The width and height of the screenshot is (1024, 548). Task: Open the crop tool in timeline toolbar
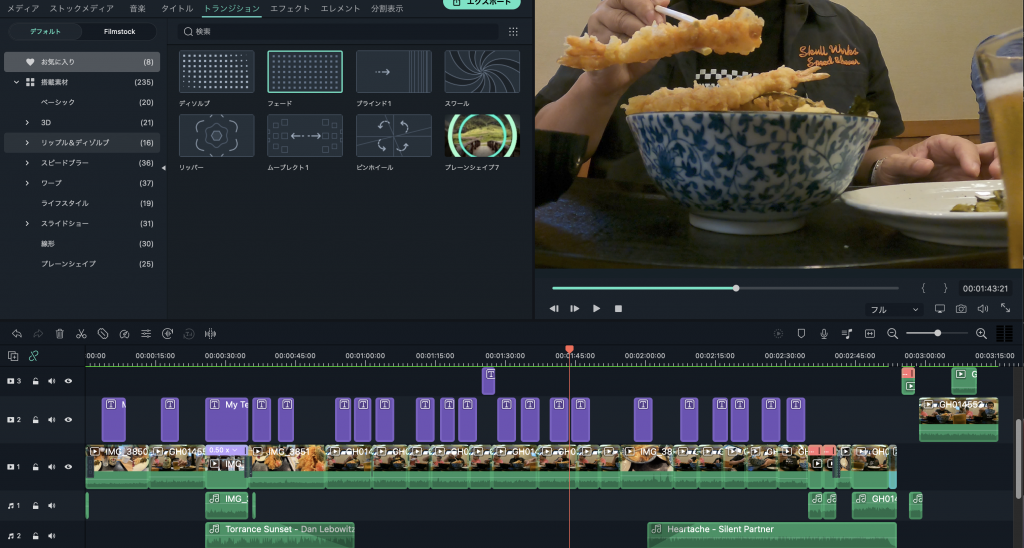(x=103, y=334)
